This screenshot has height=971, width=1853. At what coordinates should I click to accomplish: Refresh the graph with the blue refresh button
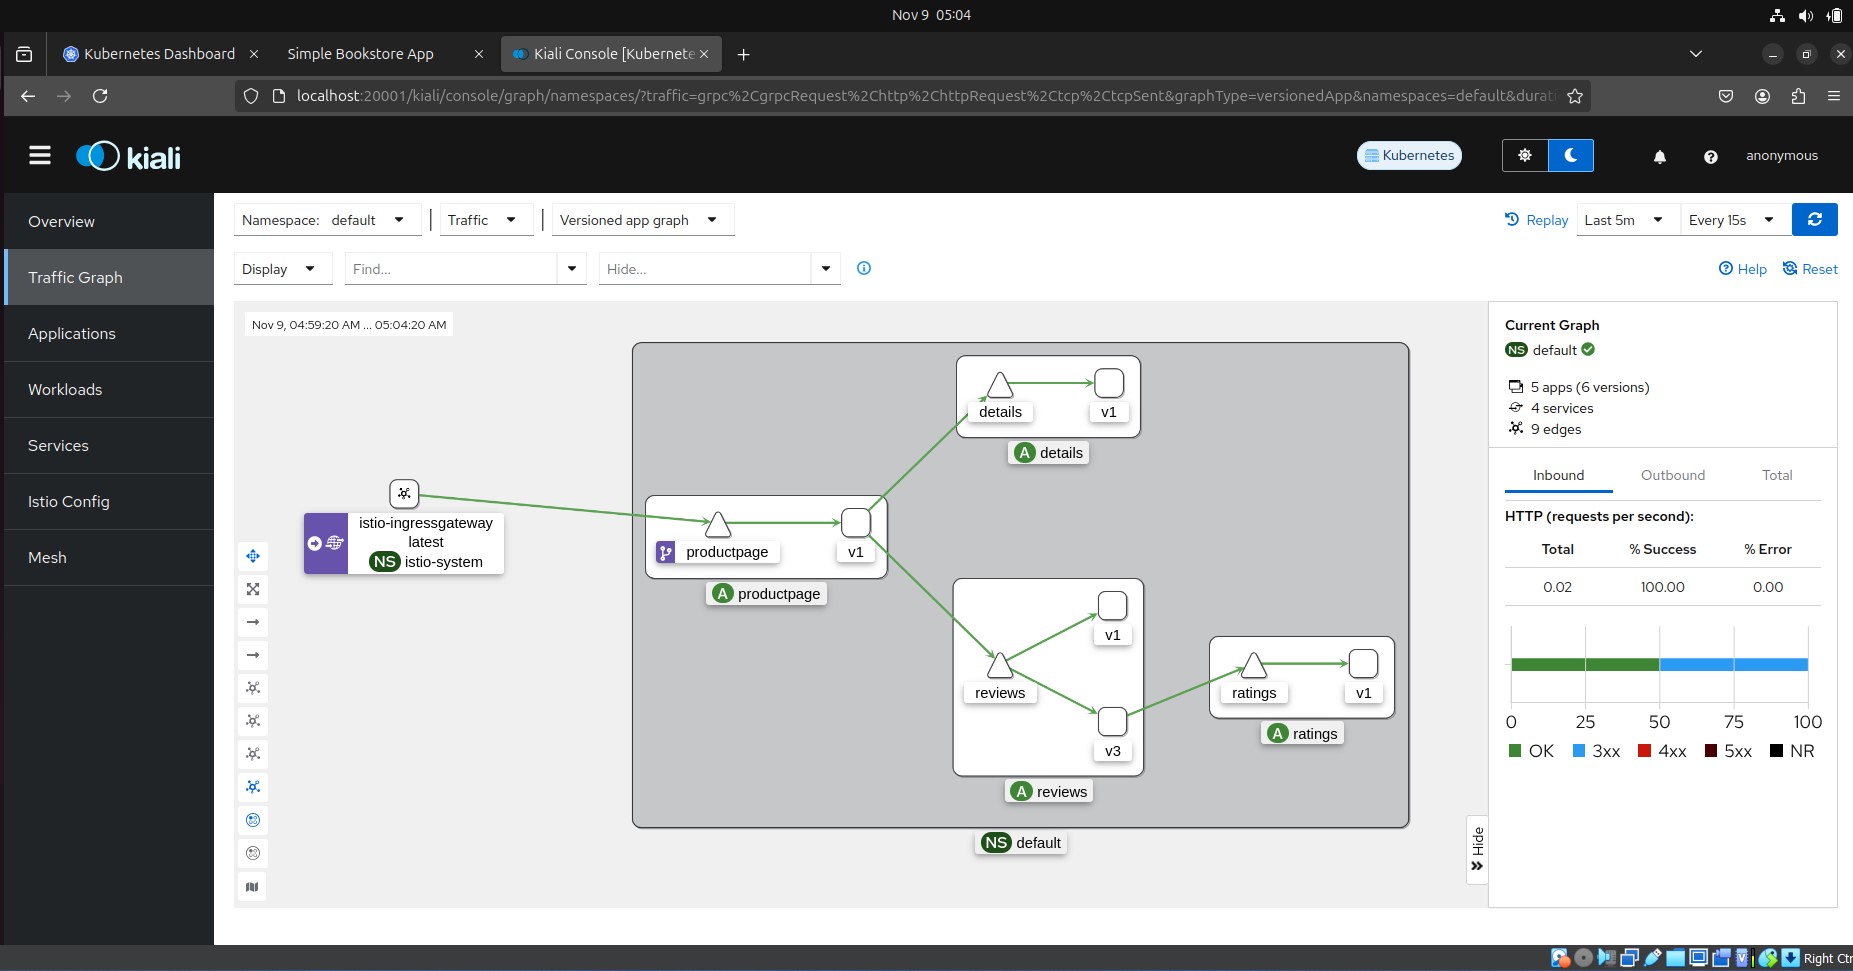(1815, 220)
